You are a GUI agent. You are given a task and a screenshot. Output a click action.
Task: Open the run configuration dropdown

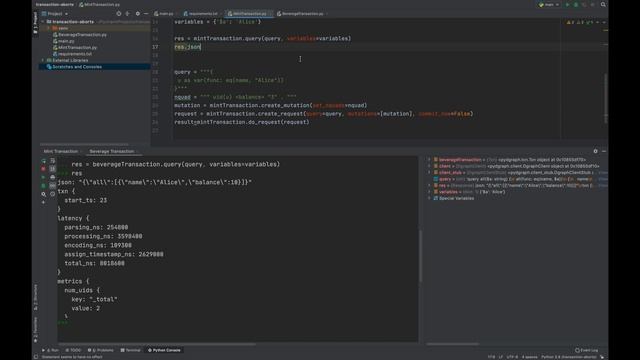[x=549, y=4]
